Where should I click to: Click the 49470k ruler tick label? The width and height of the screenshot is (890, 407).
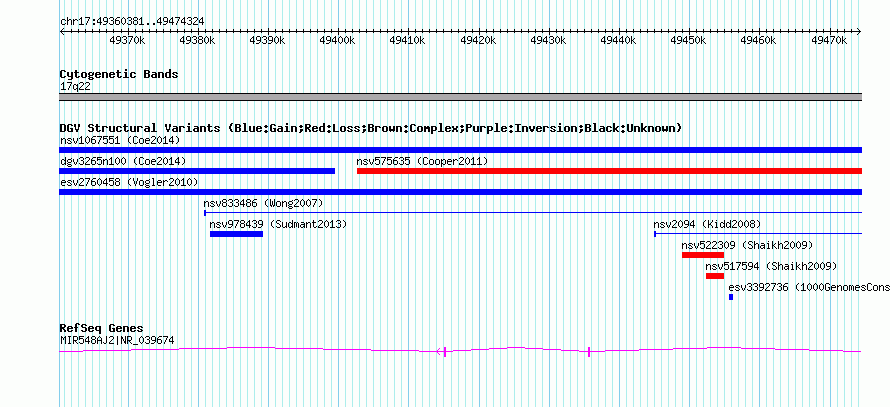tap(829, 40)
